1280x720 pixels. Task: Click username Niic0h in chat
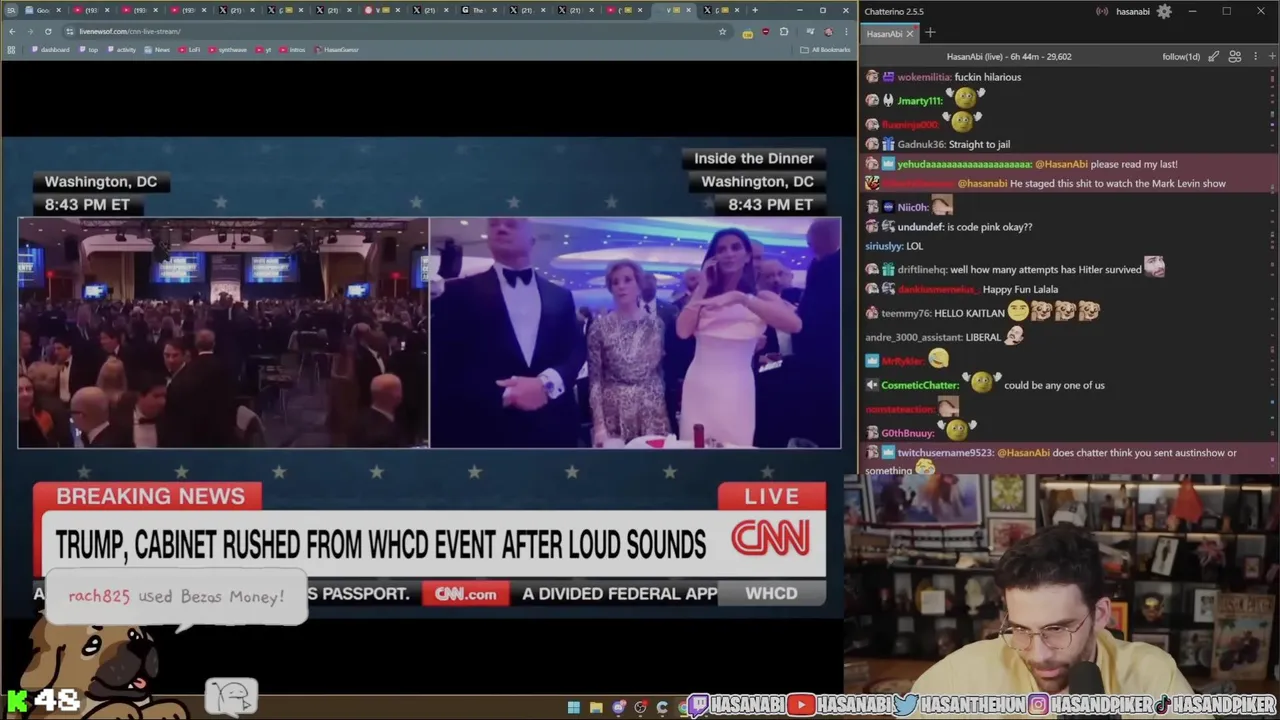(x=912, y=208)
